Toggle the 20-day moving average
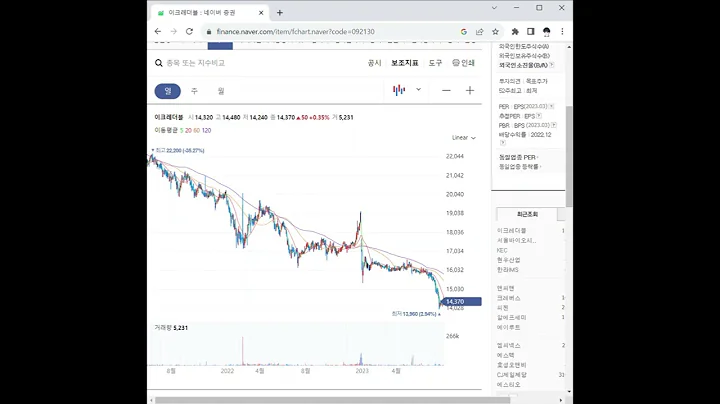720x404 pixels. click(188, 130)
